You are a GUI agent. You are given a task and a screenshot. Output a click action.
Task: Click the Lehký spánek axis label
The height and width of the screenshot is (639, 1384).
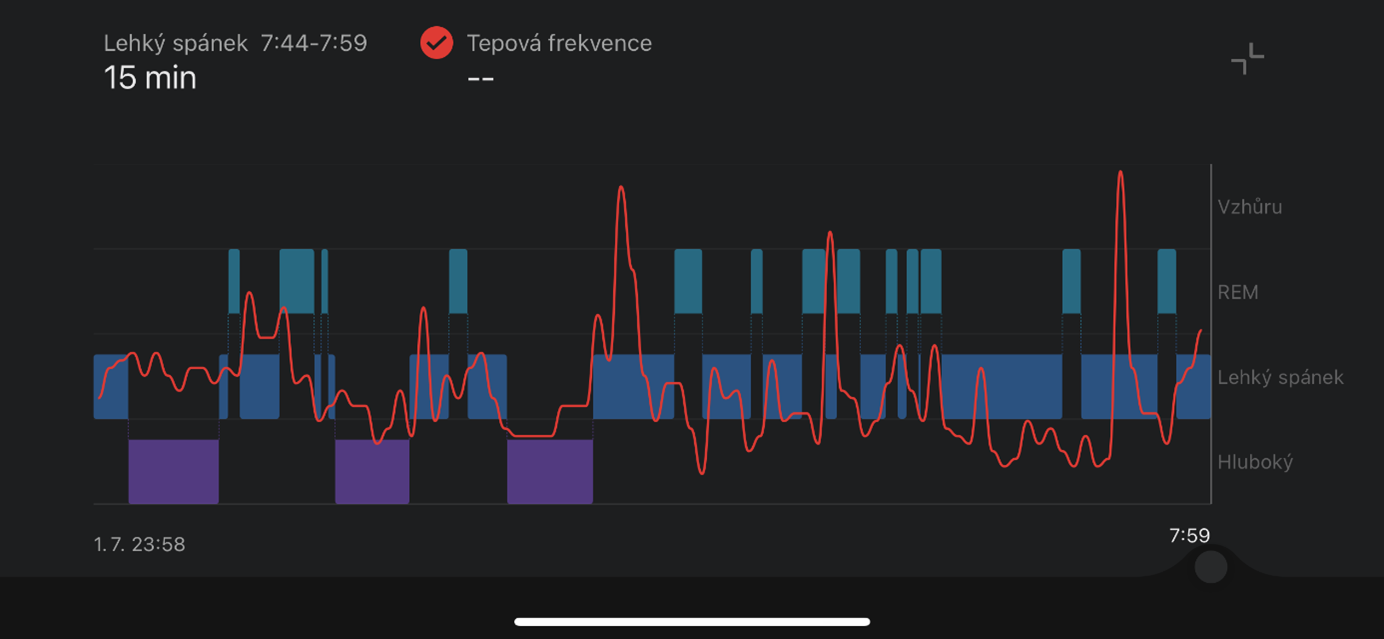(x=1280, y=378)
